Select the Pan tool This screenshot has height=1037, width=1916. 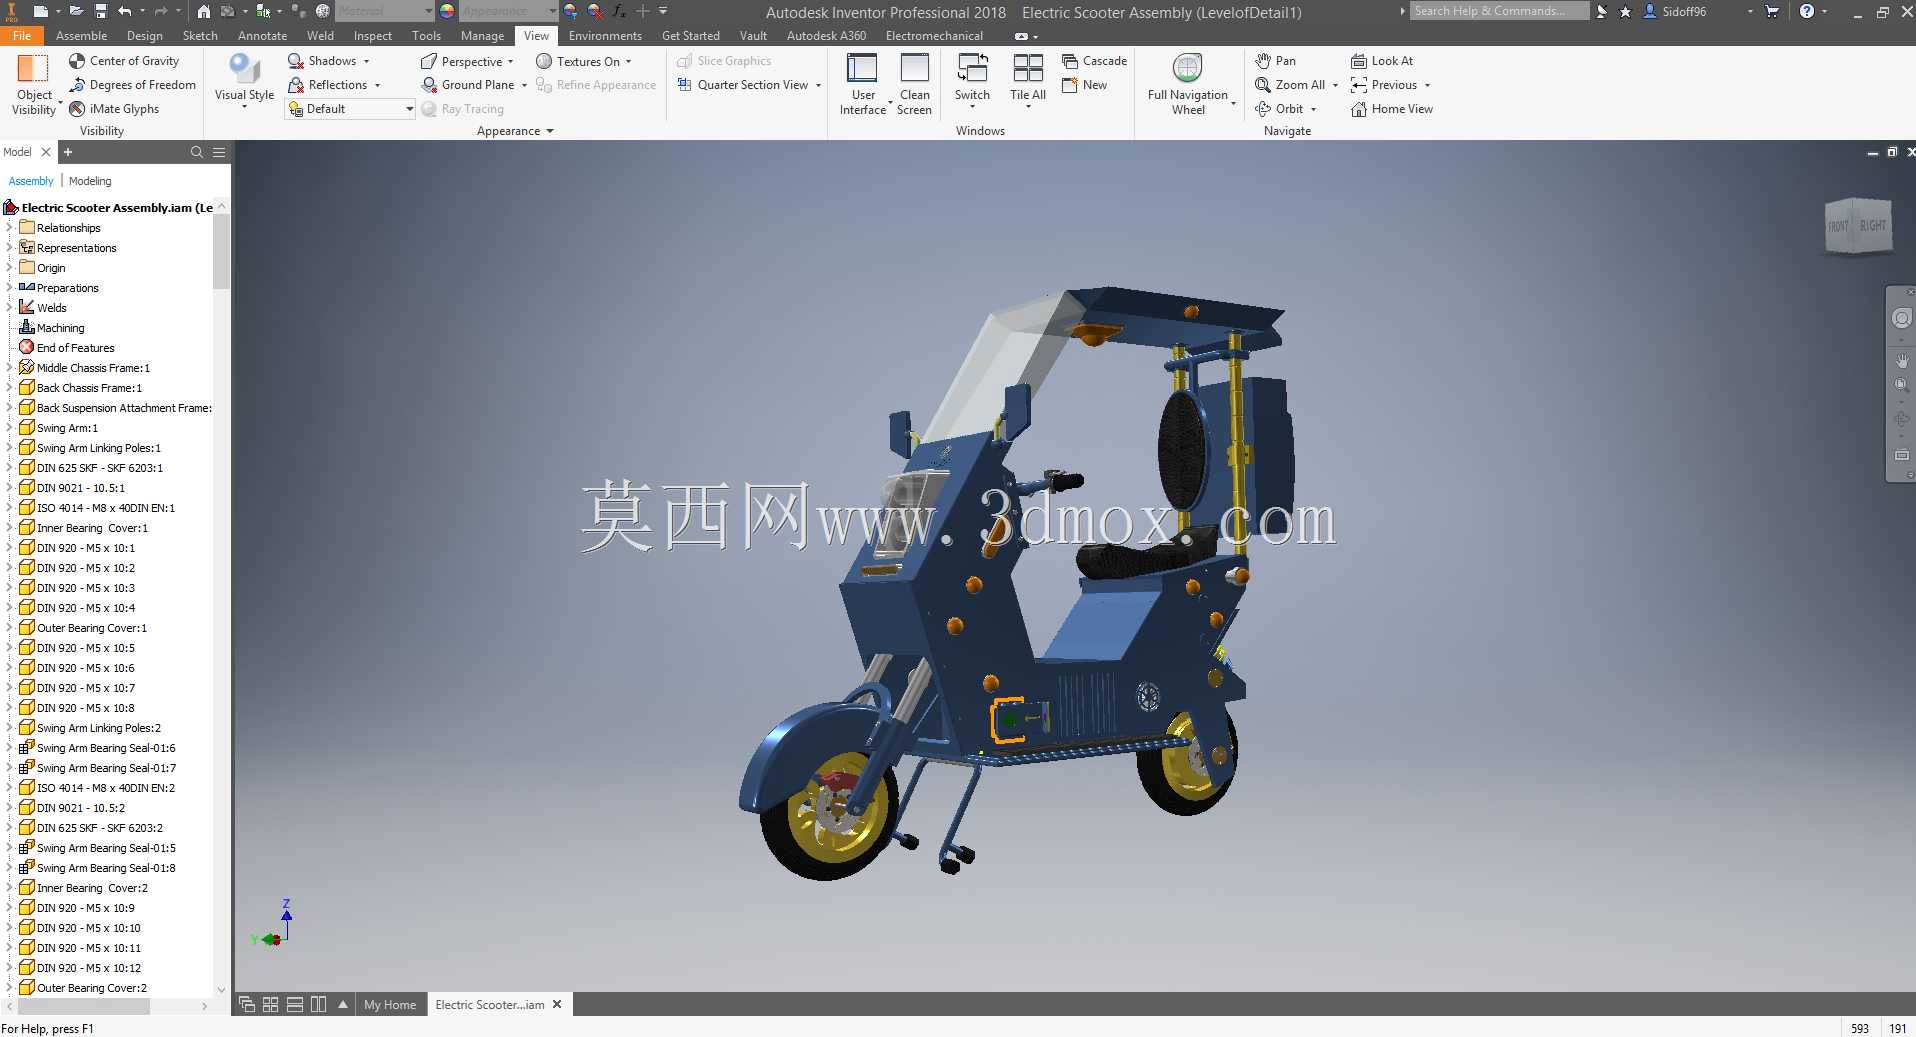click(x=1276, y=61)
